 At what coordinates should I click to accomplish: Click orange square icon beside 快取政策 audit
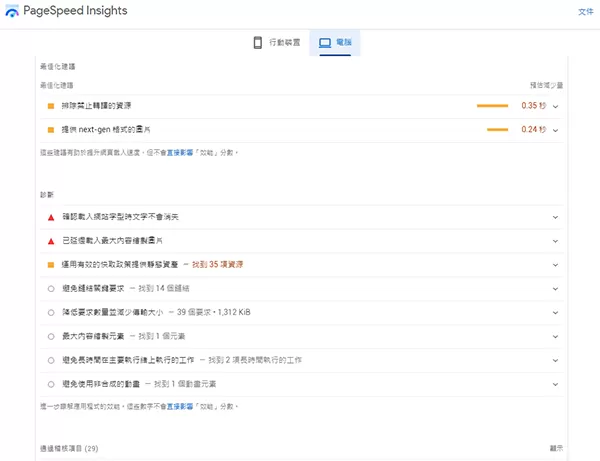pyautogui.click(x=50, y=265)
